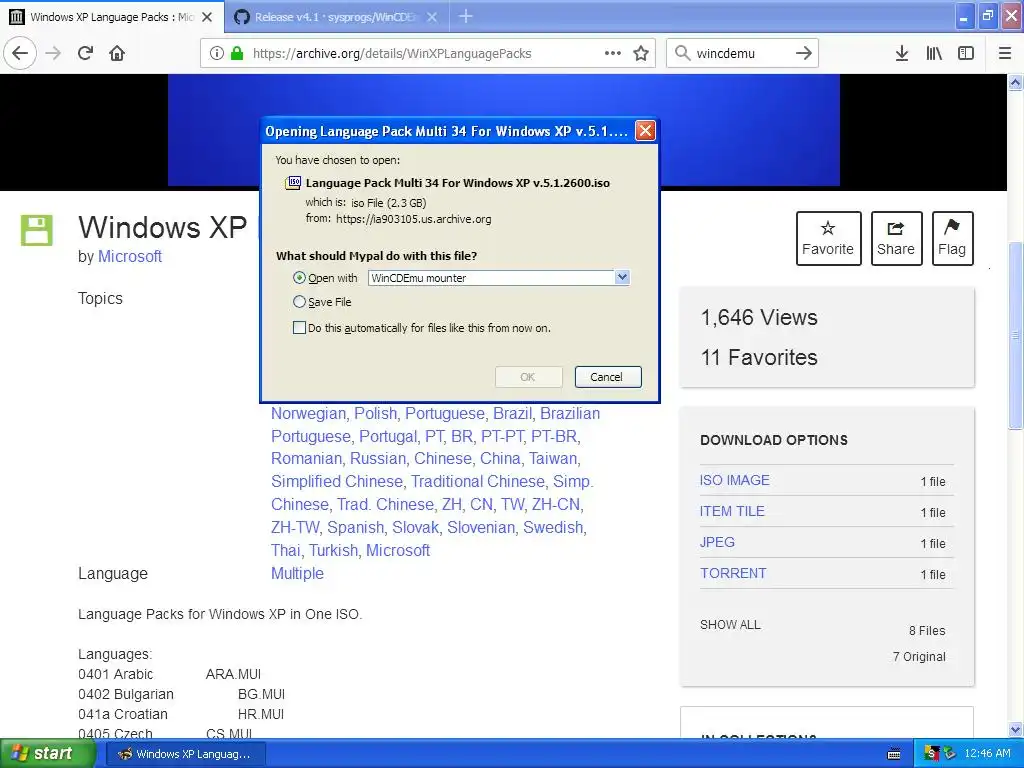Check Do this automatically for files like this
This screenshot has width=1024, height=768.
pos(299,328)
